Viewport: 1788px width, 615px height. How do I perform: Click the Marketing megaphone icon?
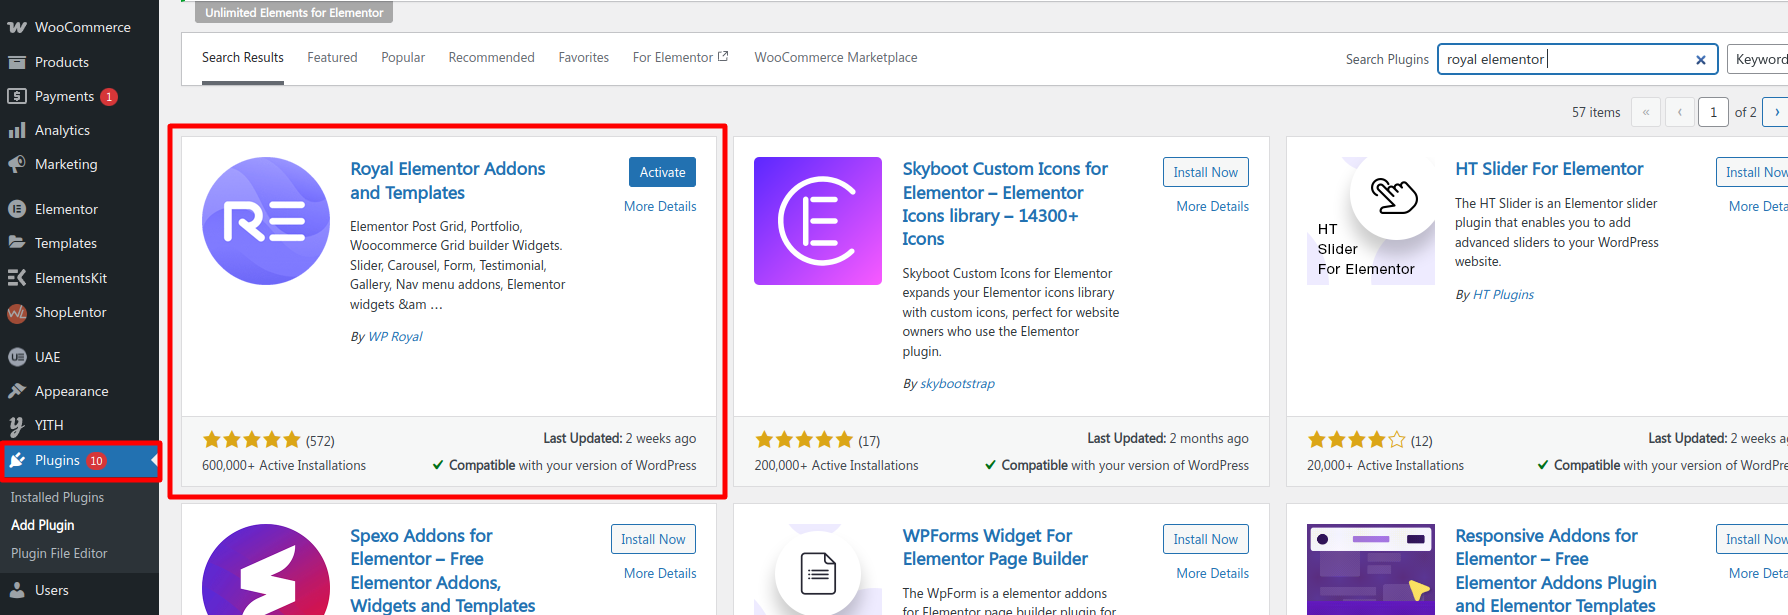[17, 164]
